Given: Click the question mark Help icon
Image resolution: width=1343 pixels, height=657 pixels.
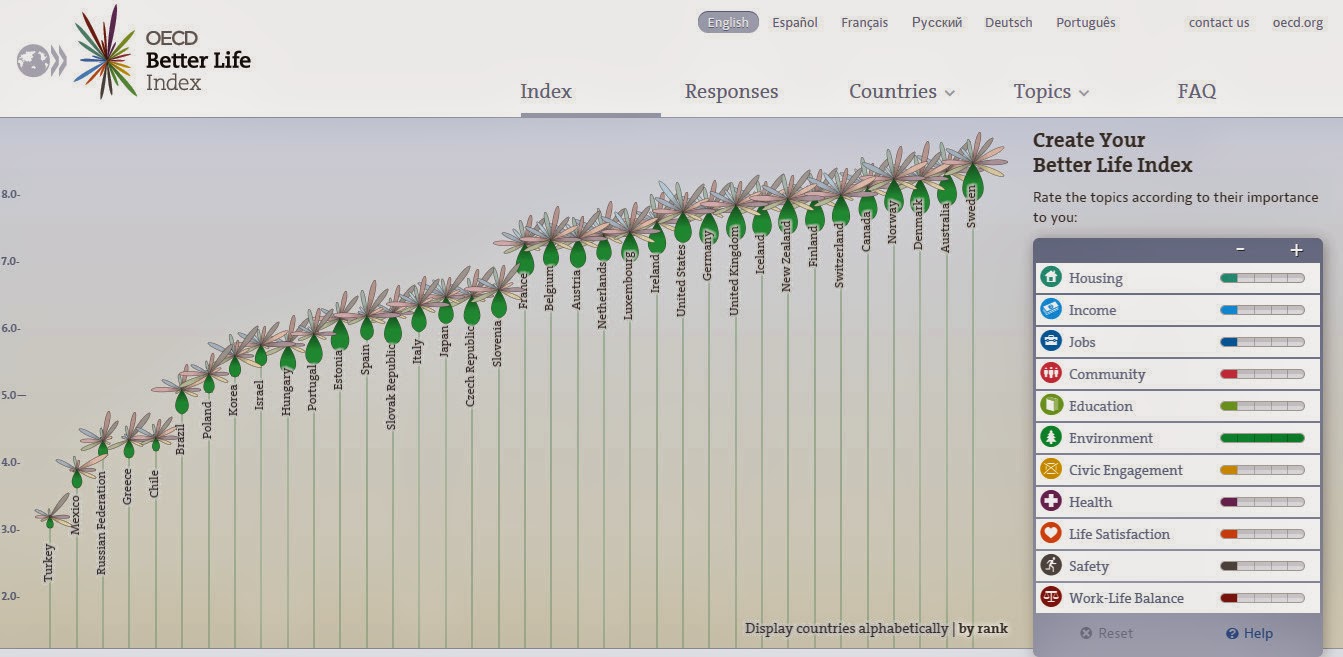Looking at the screenshot, I should (x=1232, y=633).
